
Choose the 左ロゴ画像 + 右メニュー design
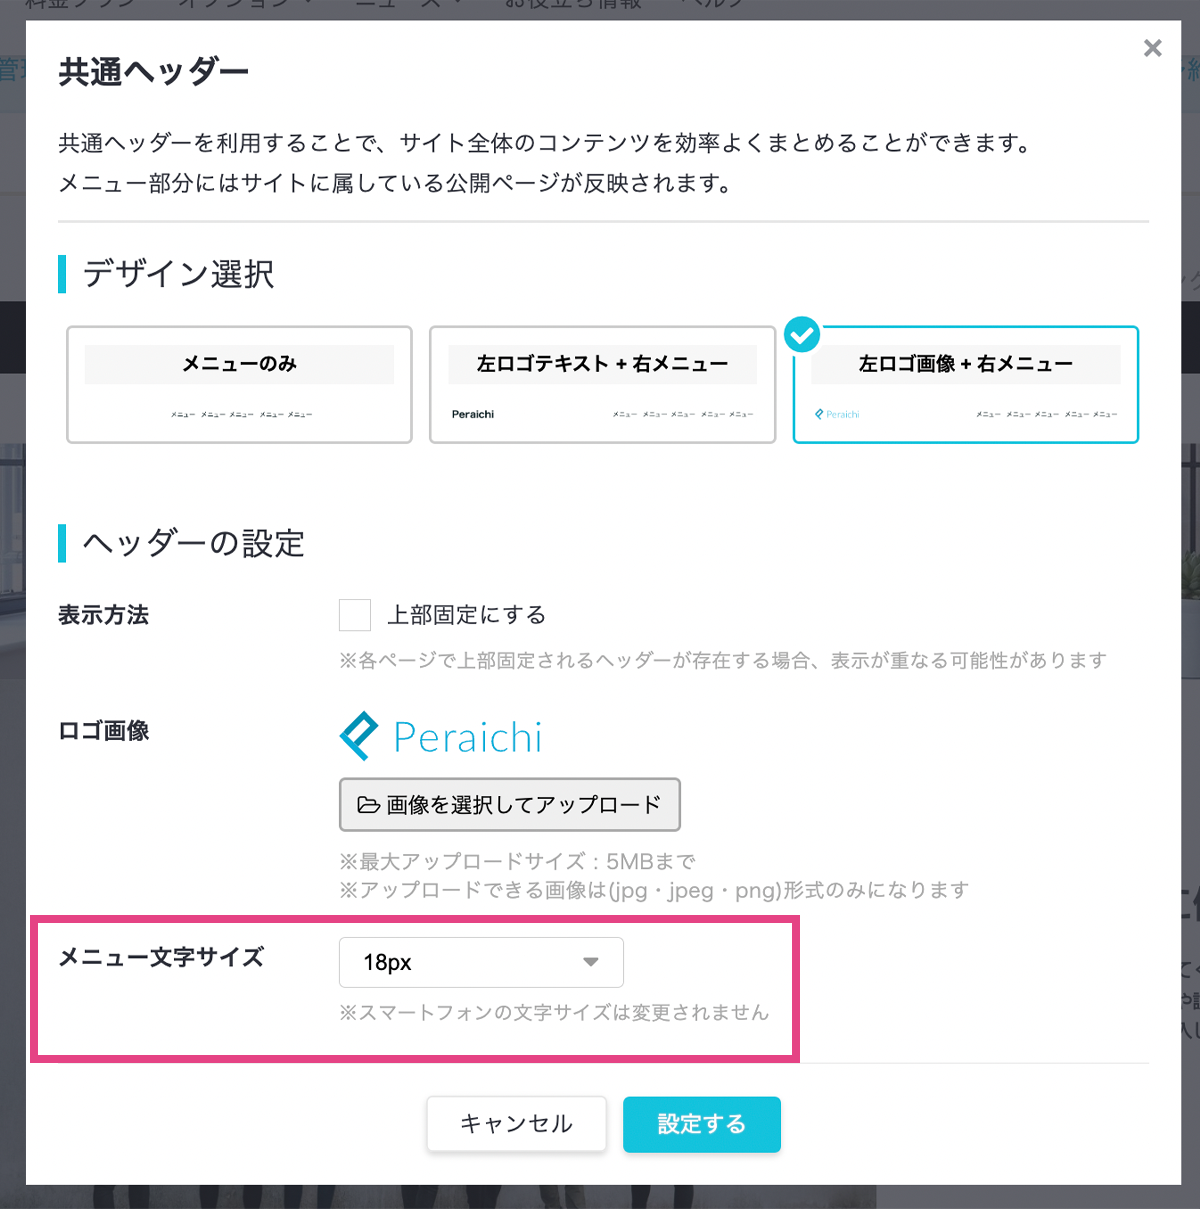[965, 384]
